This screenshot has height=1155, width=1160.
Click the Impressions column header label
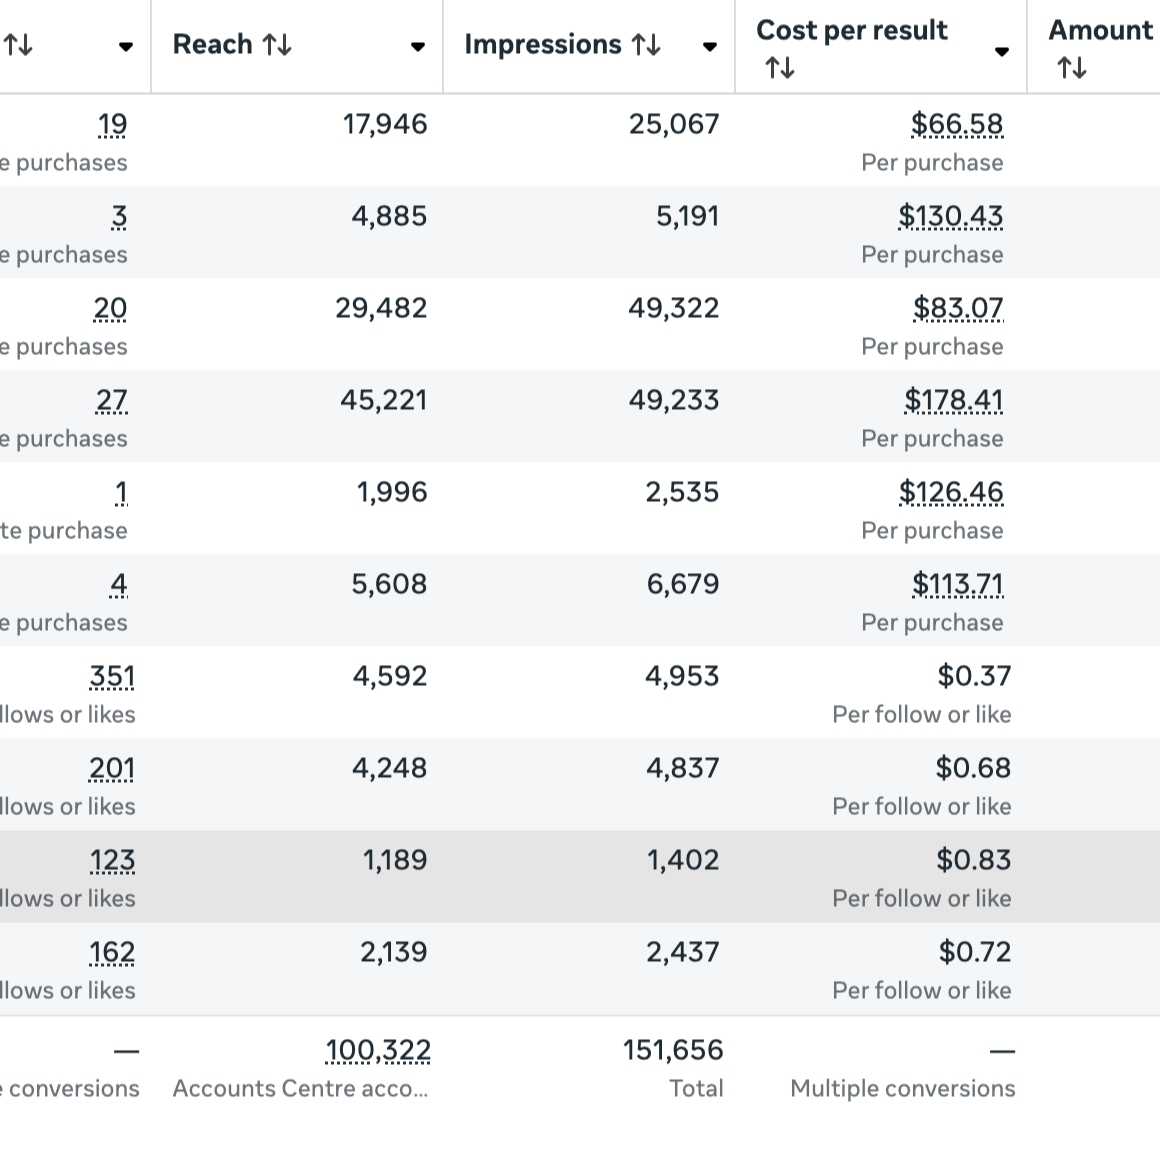click(542, 44)
